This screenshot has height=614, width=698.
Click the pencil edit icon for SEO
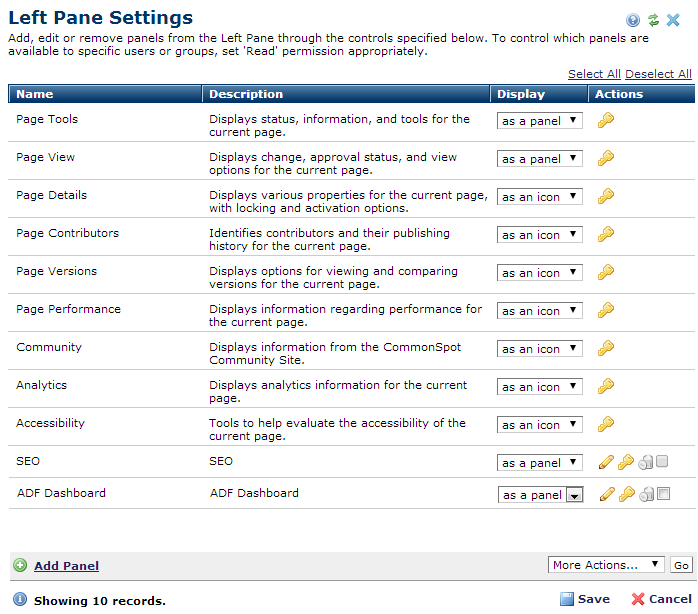[605, 462]
